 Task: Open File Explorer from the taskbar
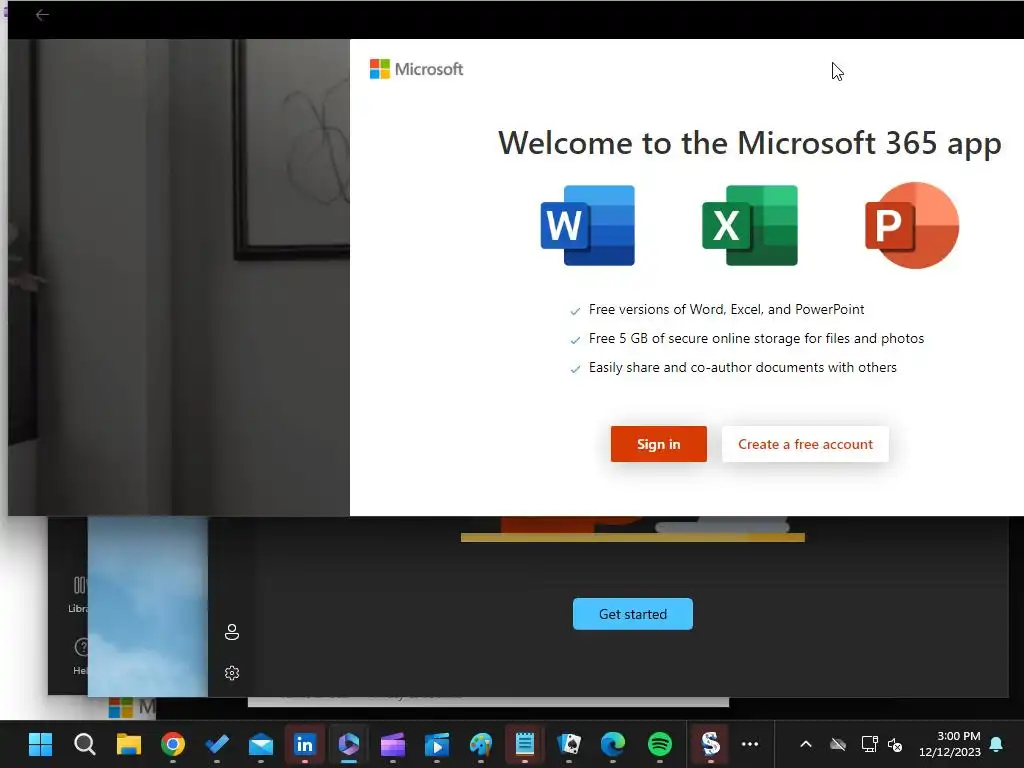pos(129,744)
